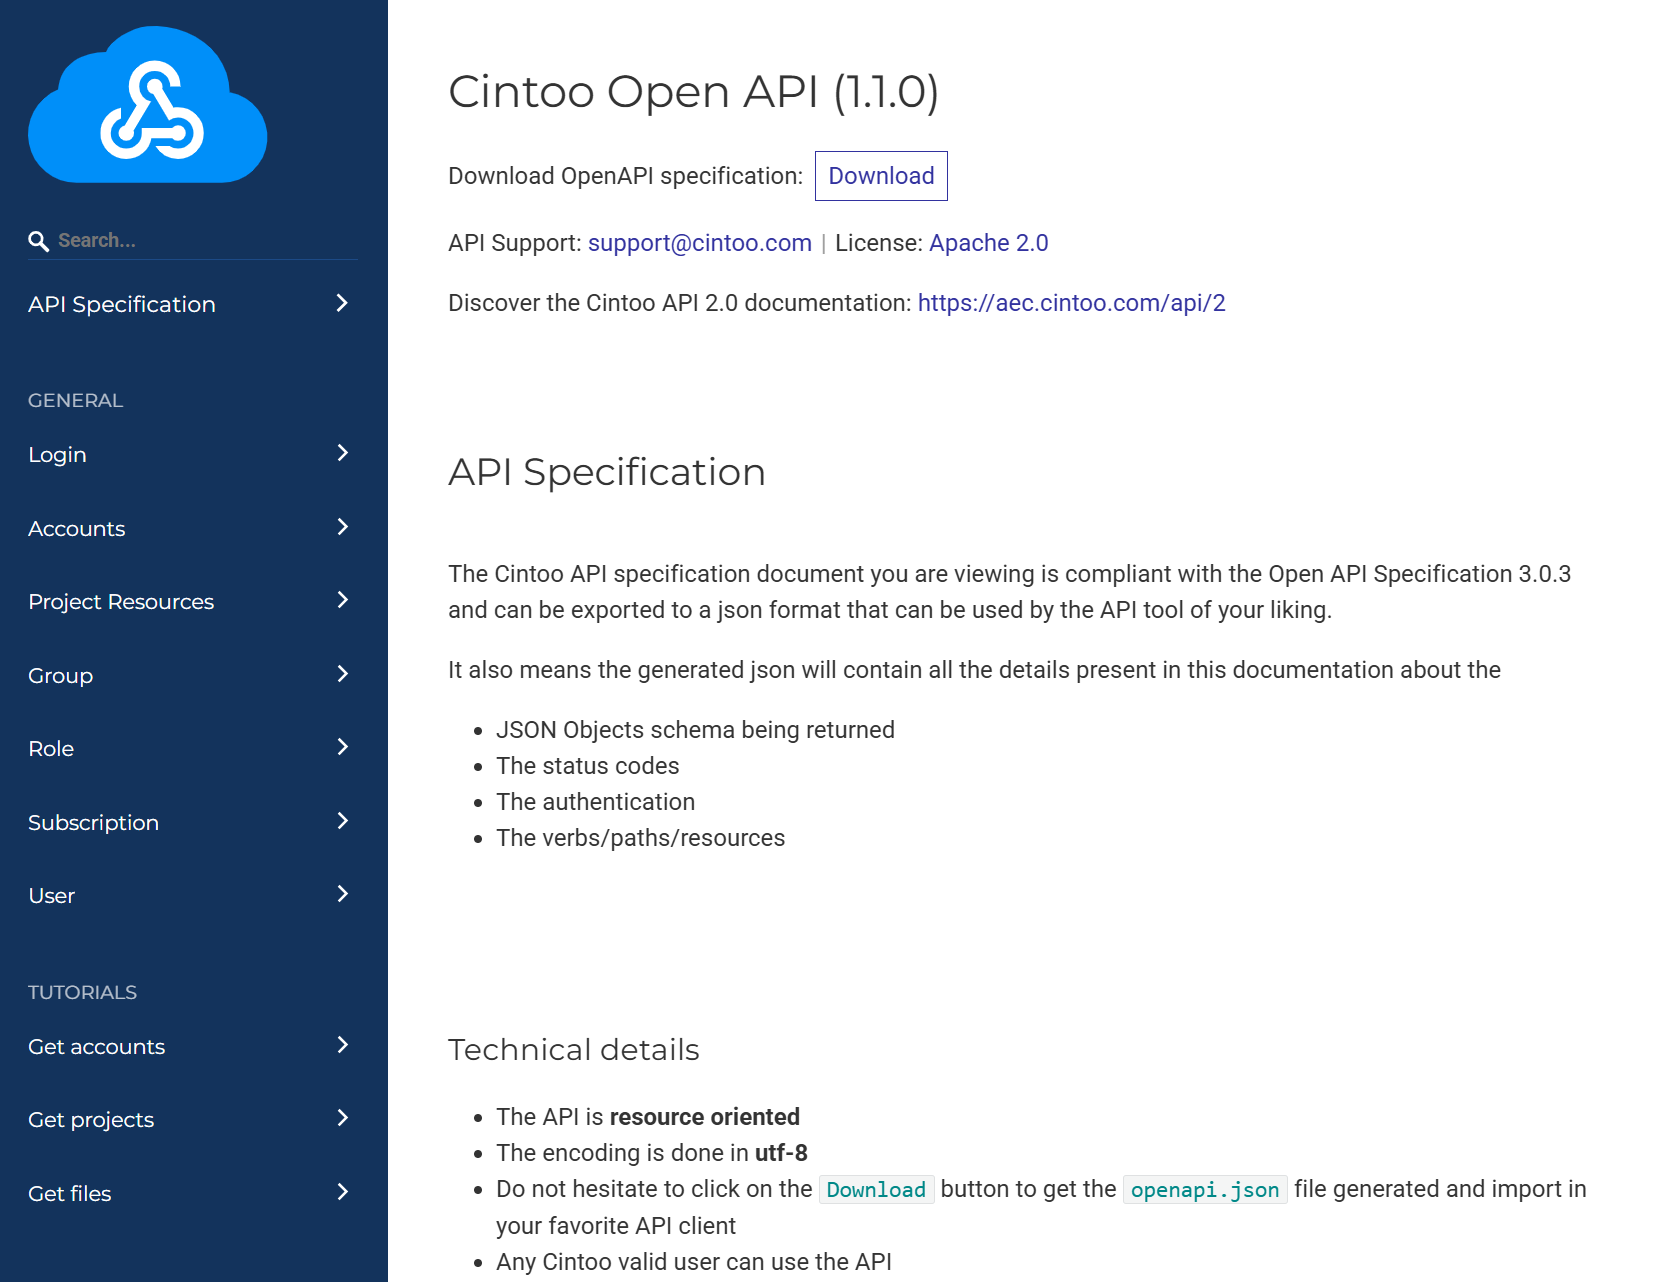Click the 'resource oriented' bold text
Viewport: 1669px width, 1282px height.
pos(705,1117)
